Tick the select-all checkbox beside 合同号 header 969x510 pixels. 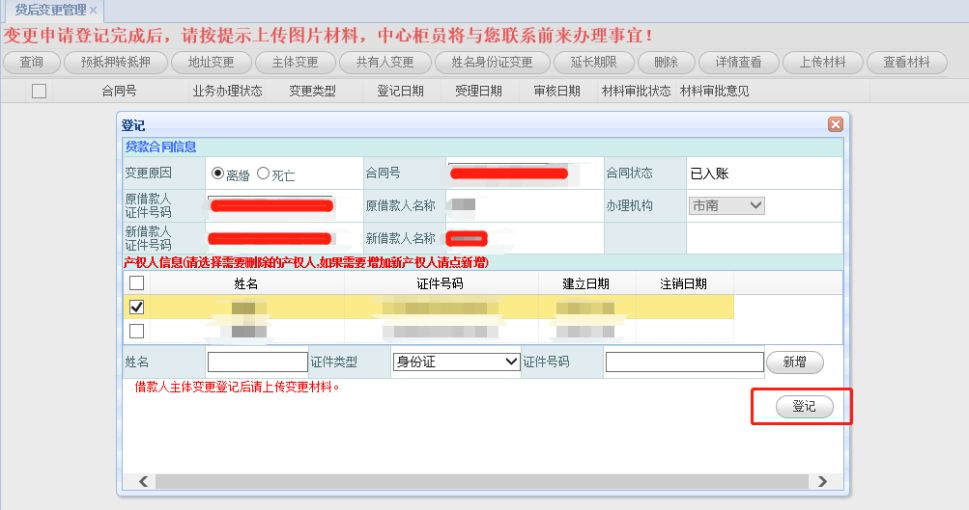click(39, 91)
